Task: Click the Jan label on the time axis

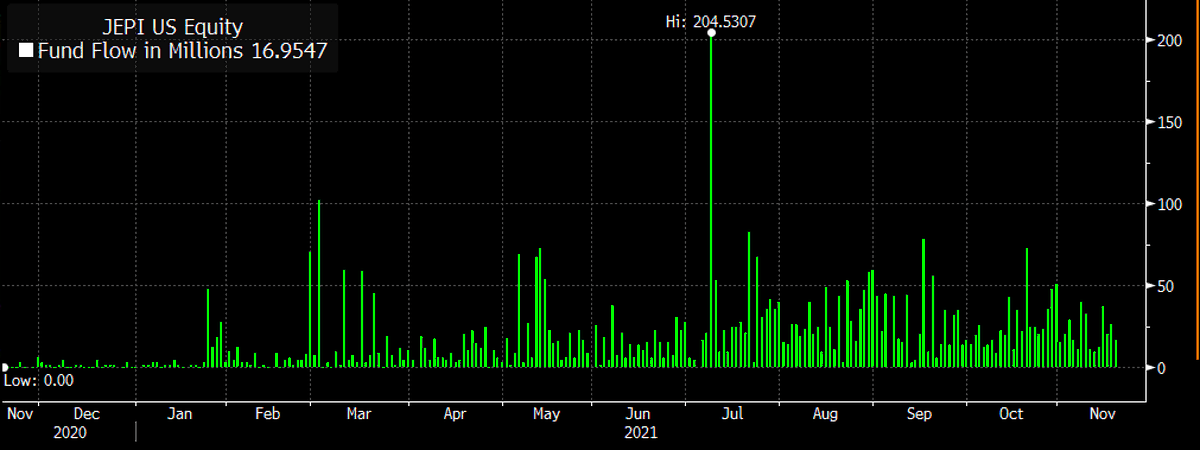Action: (x=182, y=413)
